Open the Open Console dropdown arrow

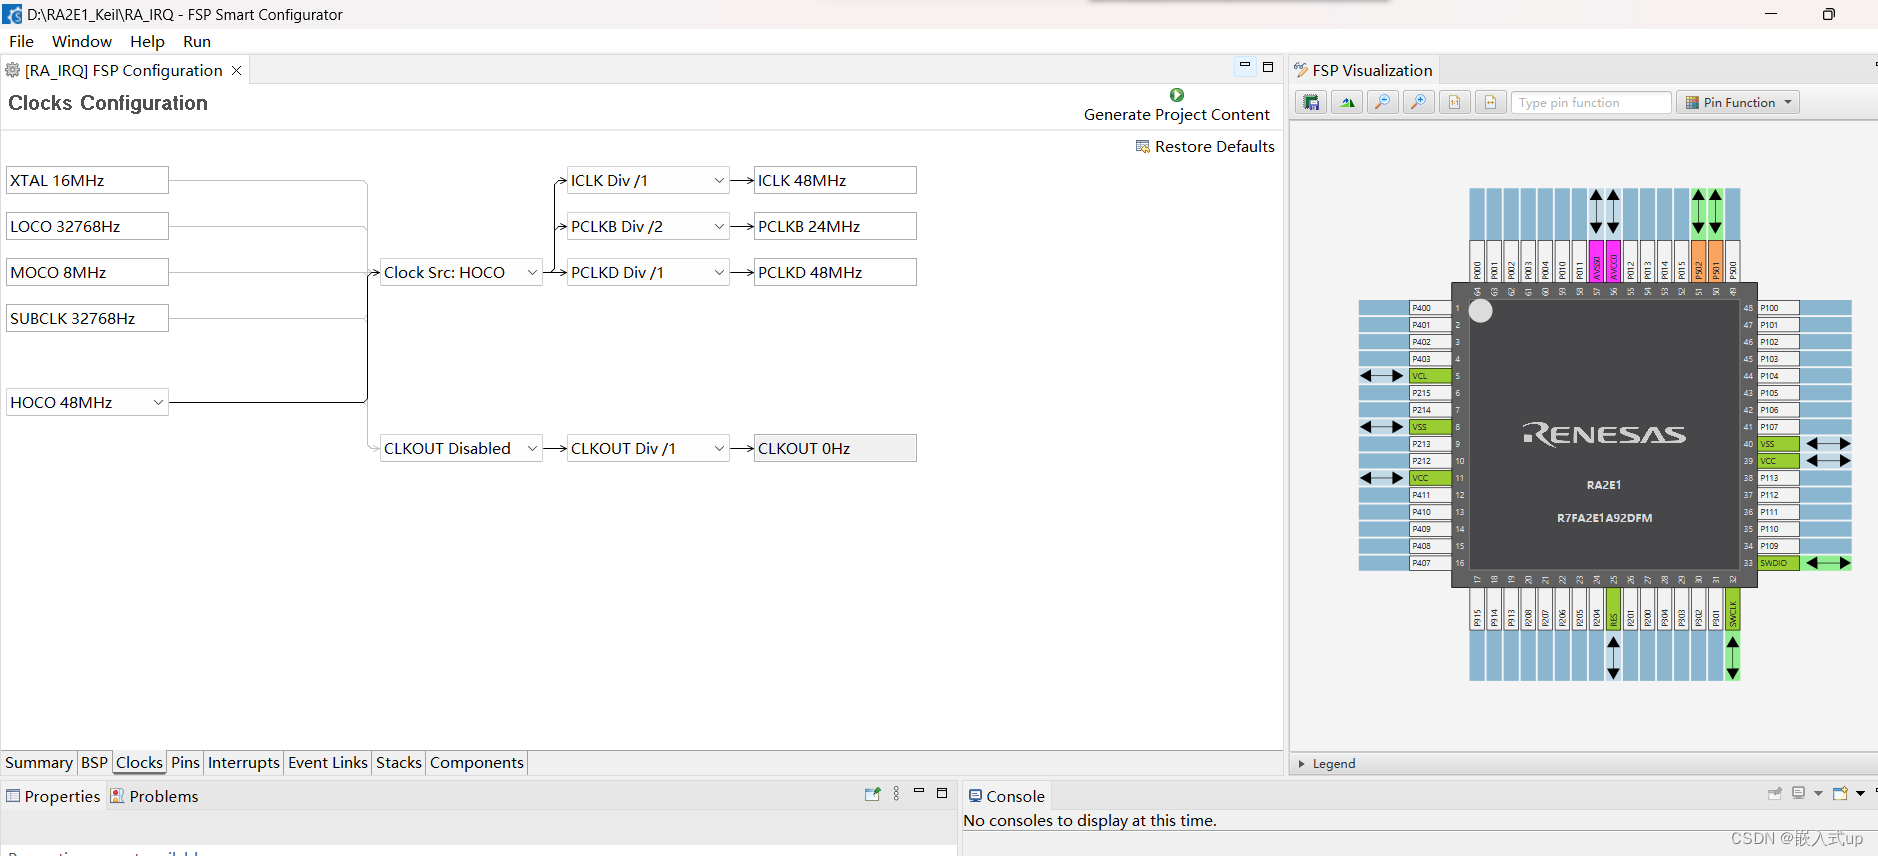1861,793
